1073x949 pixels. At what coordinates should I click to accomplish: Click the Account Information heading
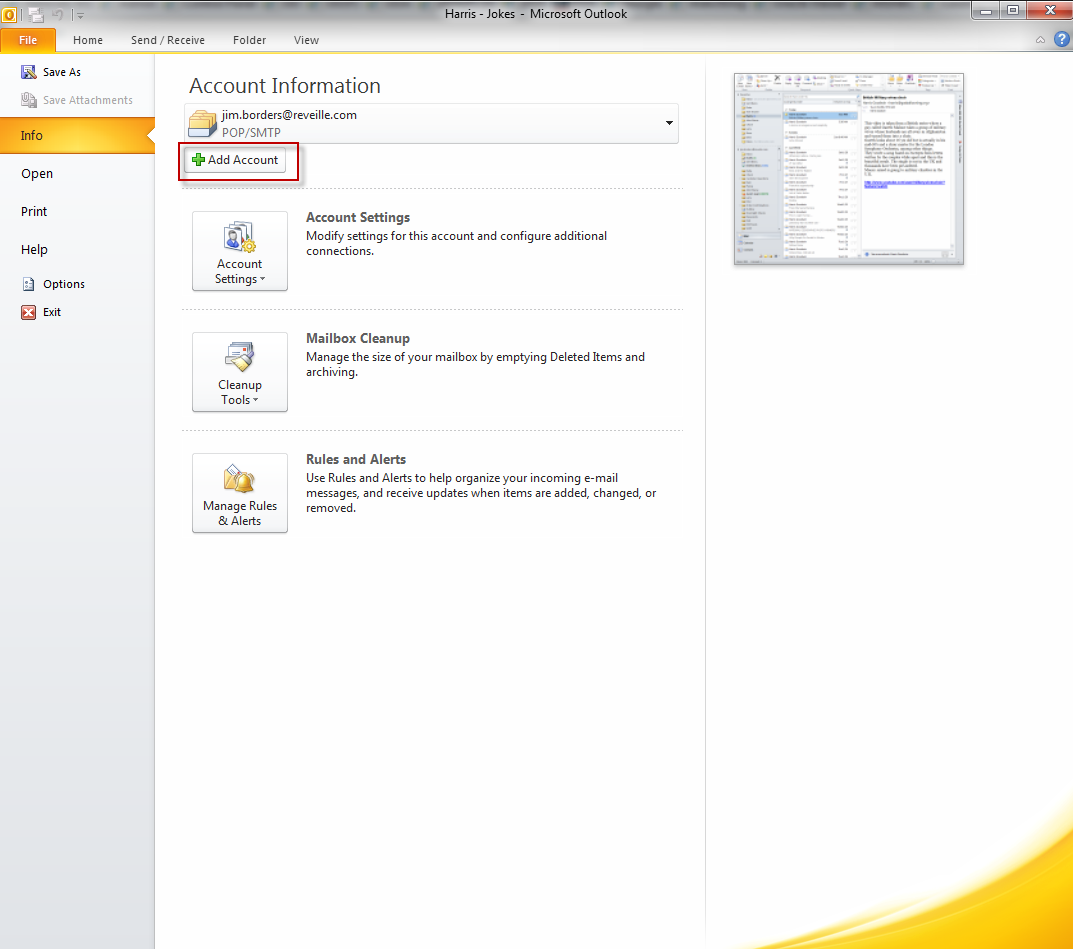pyautogui.click(x=285, y=86)
